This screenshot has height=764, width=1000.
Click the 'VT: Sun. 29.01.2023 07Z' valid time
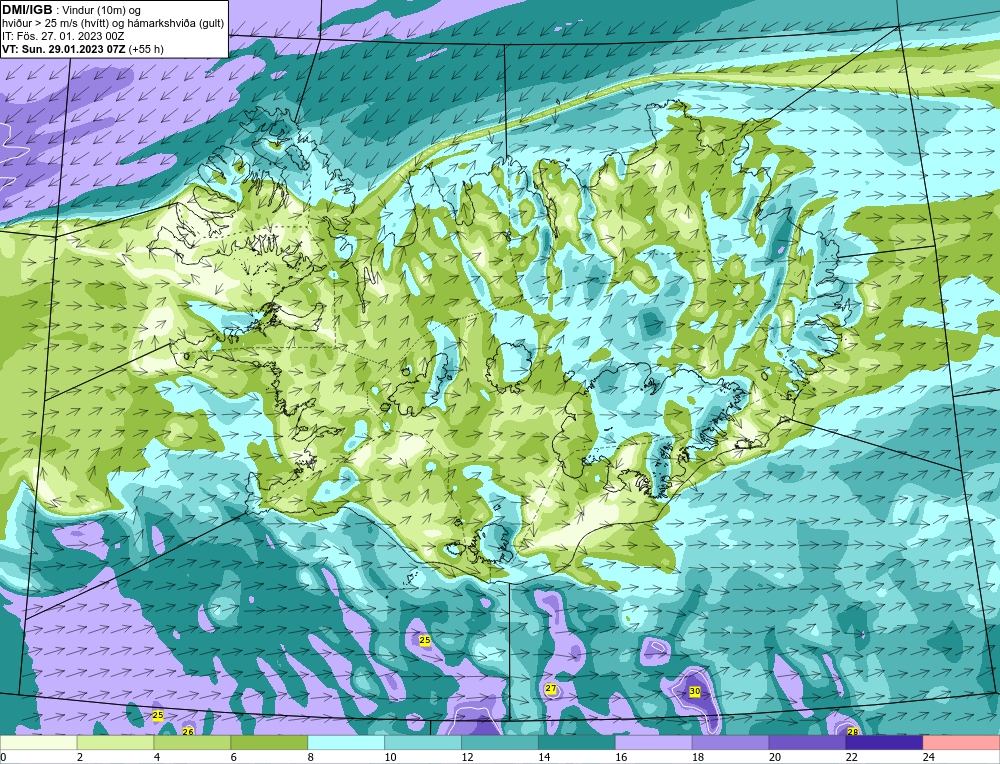tap(64, 49)
